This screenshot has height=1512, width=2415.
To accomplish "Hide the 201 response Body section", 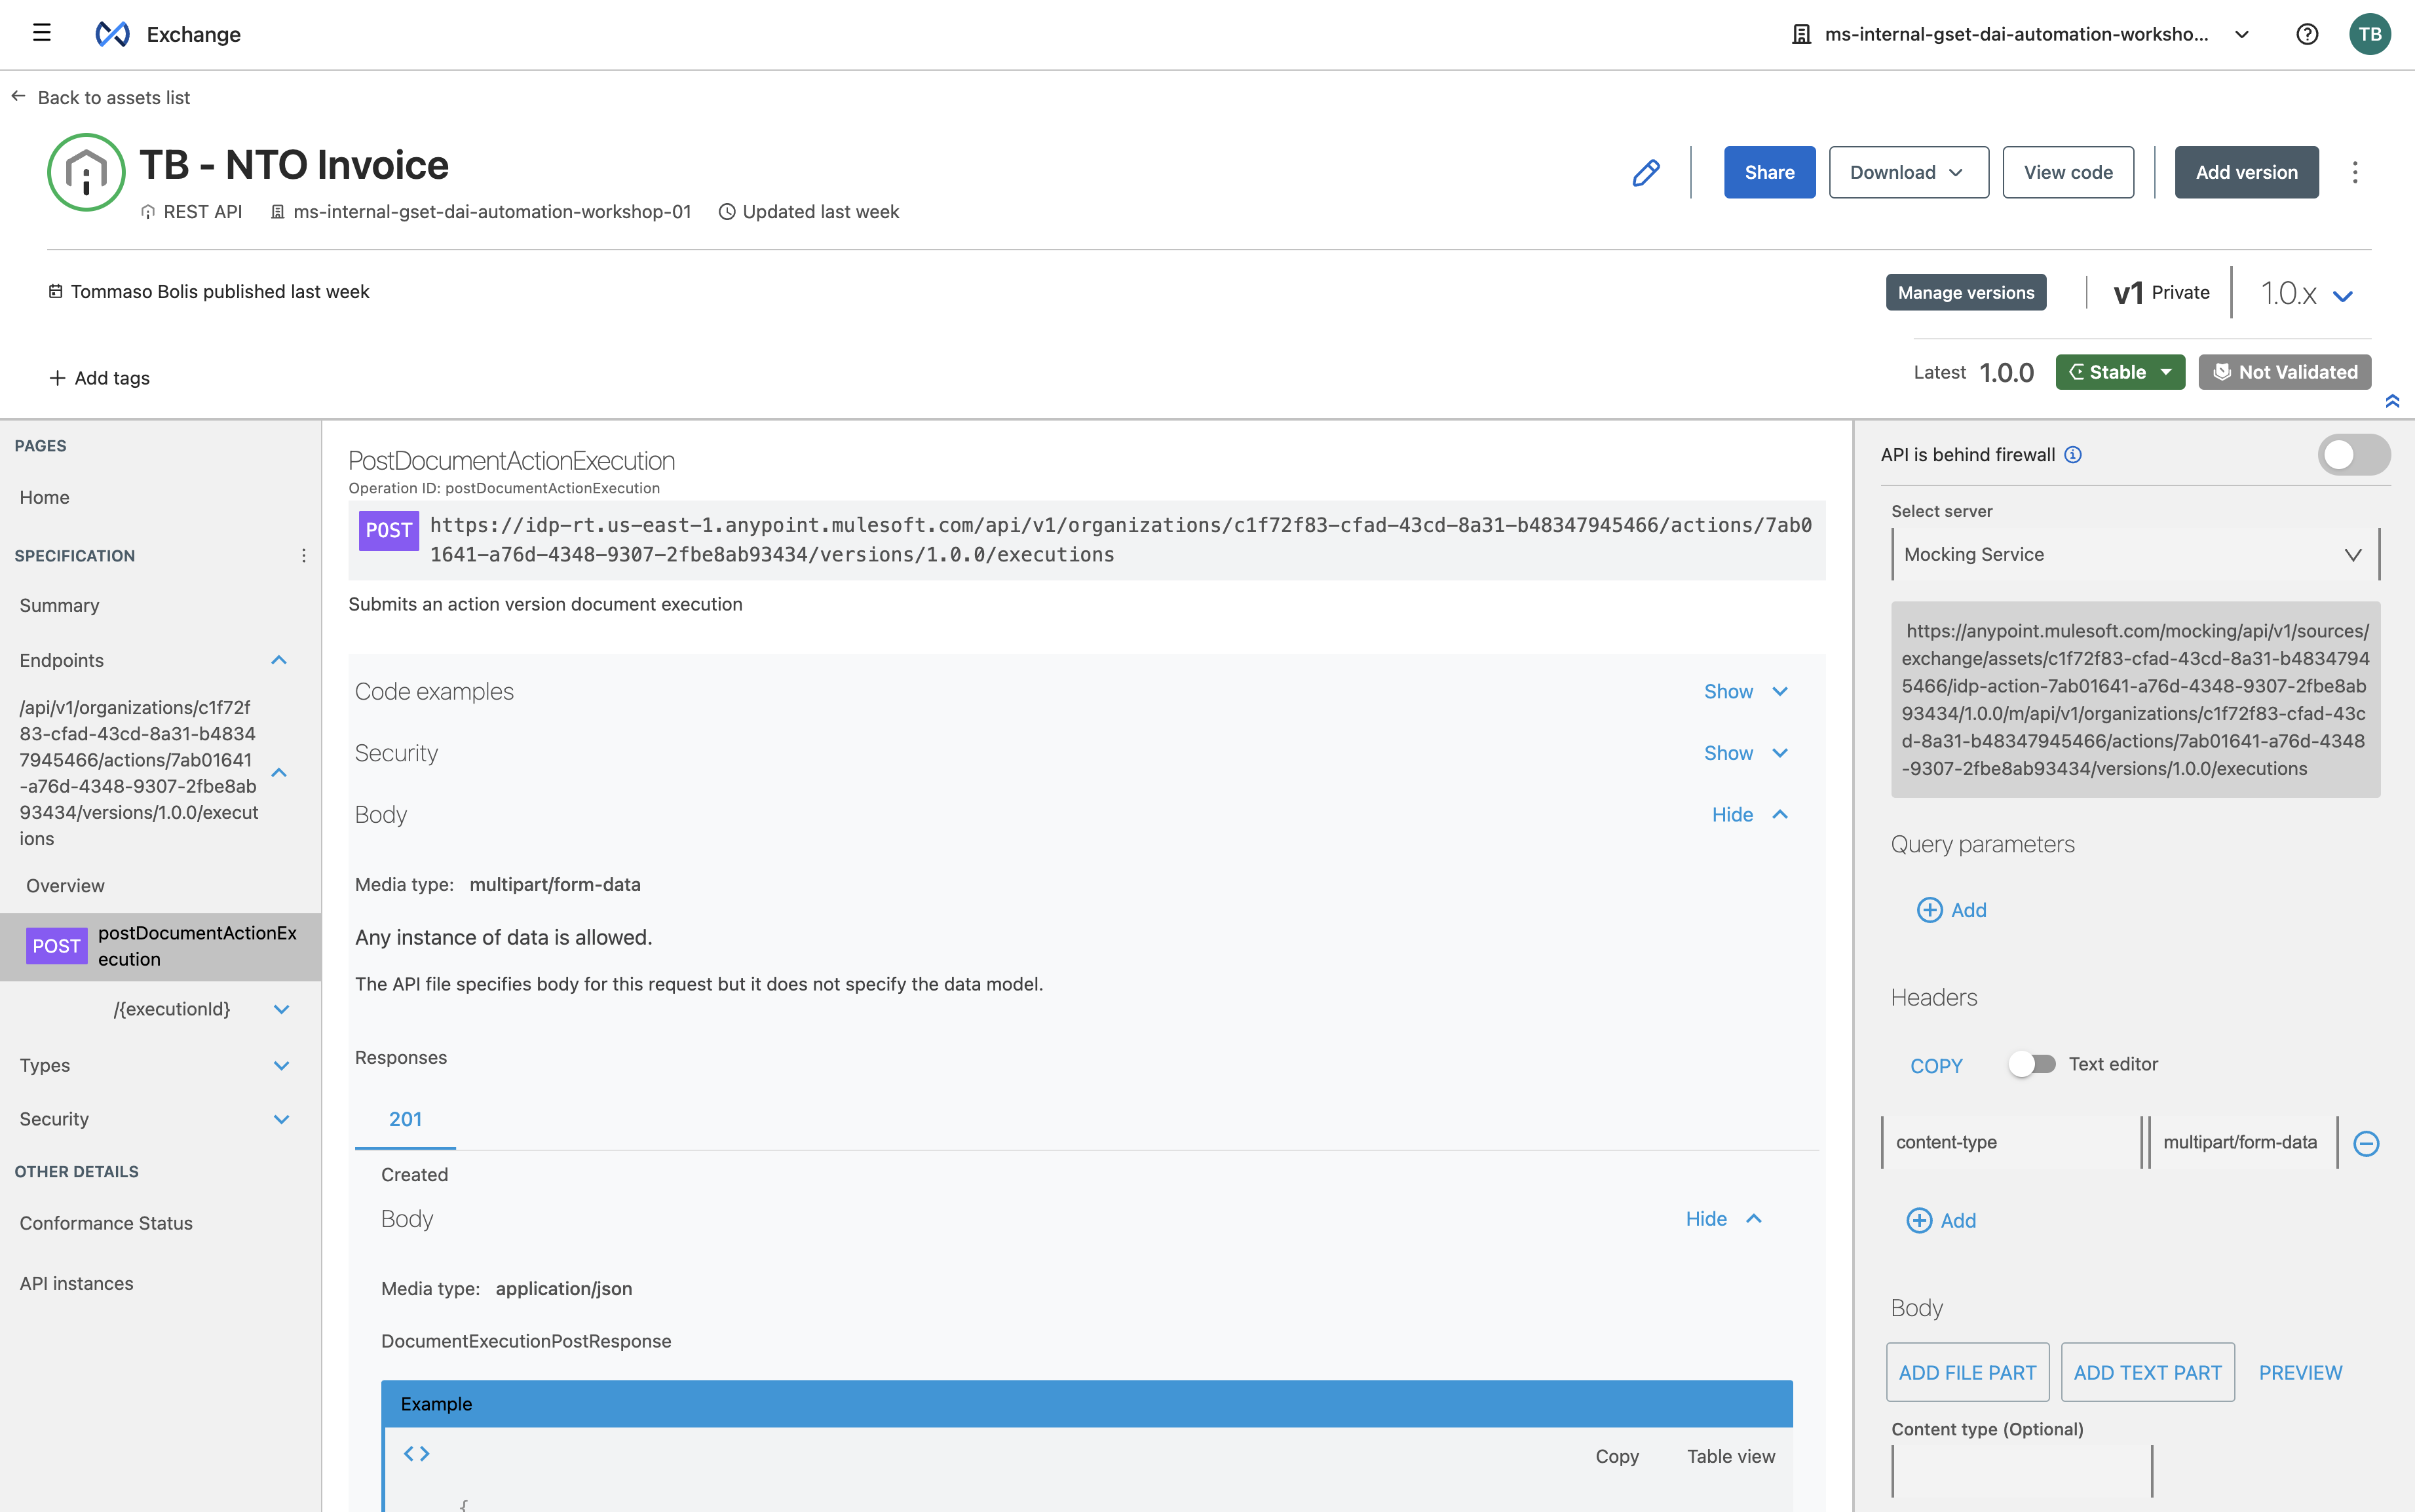I will 1723,1218.
